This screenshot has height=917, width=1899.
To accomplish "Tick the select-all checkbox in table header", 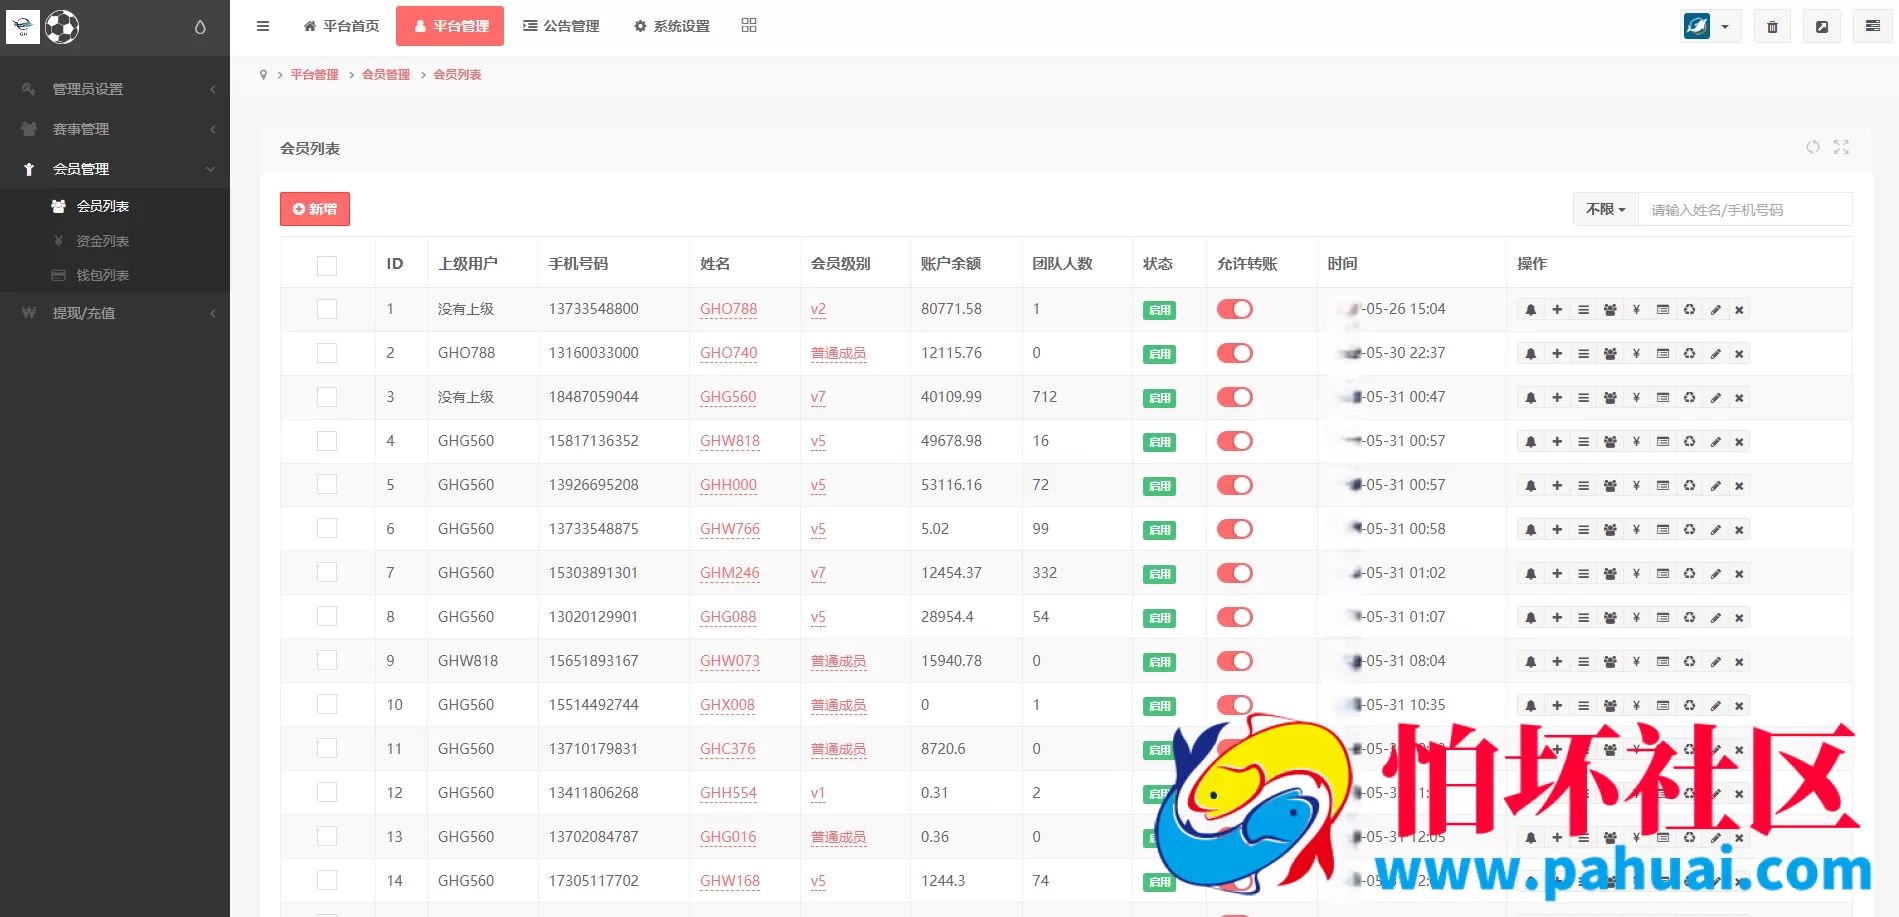I will [x=327, y=265].
